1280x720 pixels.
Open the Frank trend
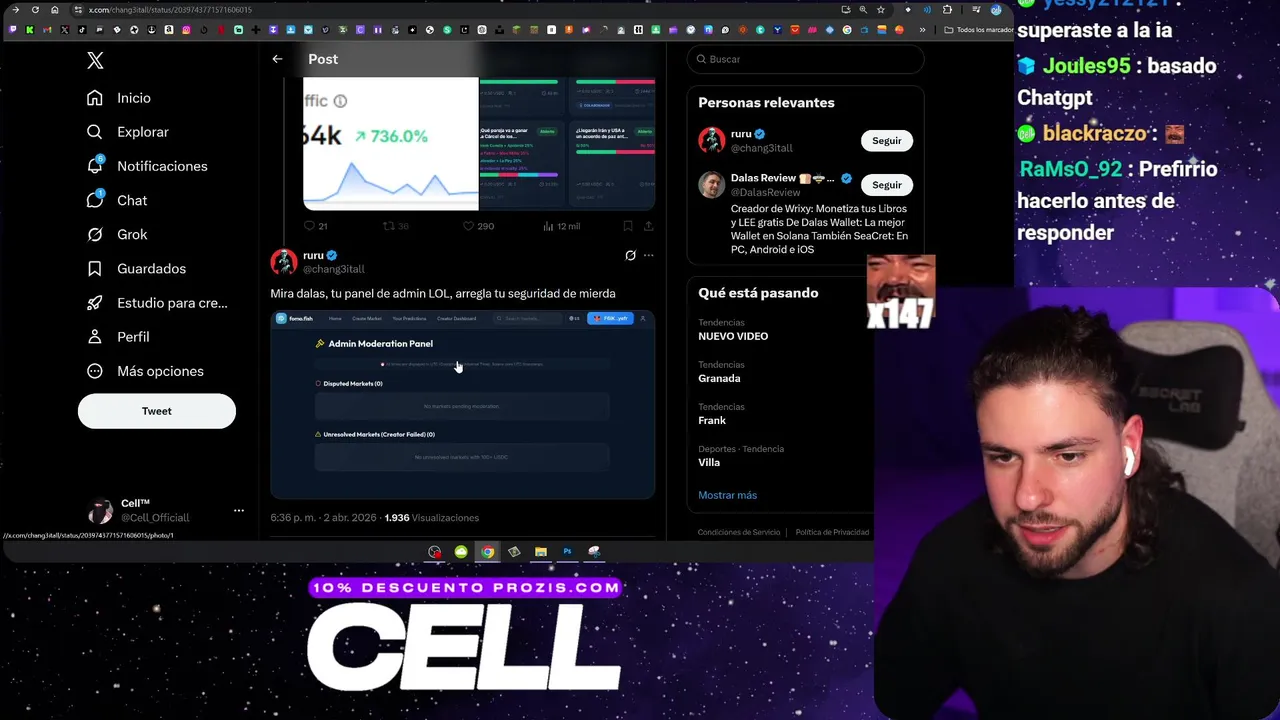click(712, 420)
